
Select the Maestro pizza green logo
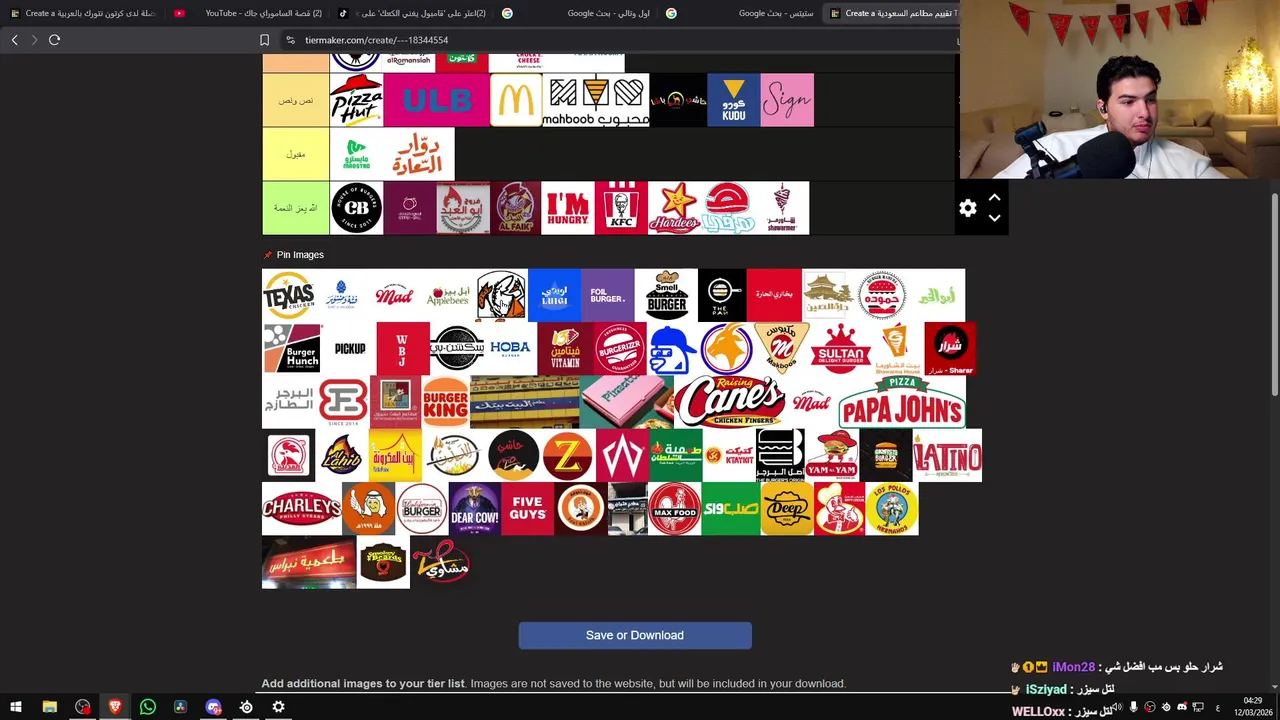pos(356,154)
